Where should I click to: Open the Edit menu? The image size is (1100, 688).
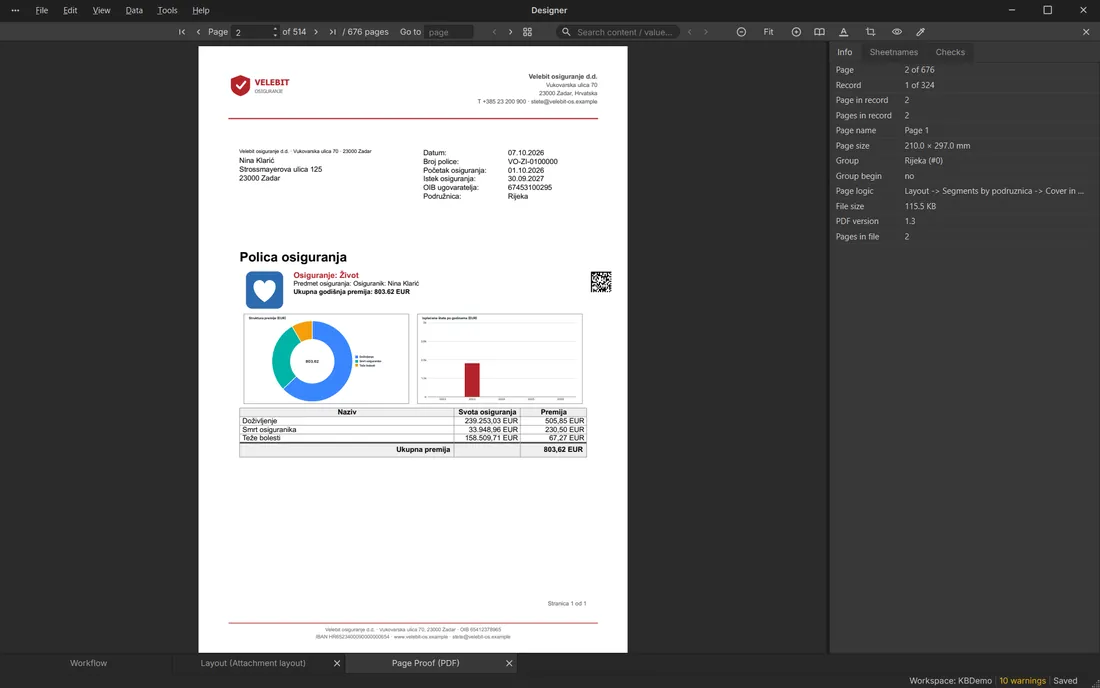70,11
